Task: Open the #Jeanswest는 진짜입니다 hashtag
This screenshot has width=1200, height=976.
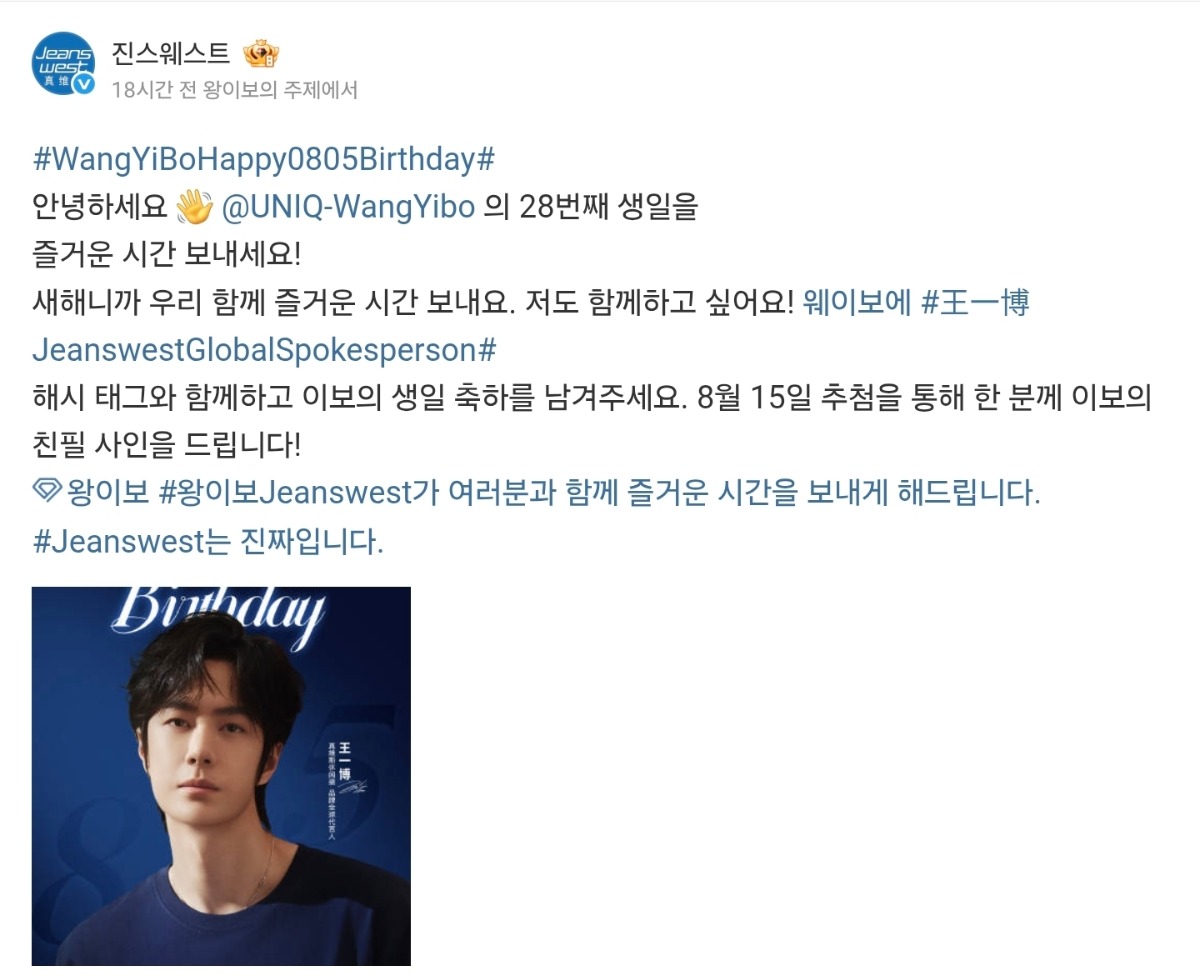Action: pyautogui.click(x=208, y=541)
